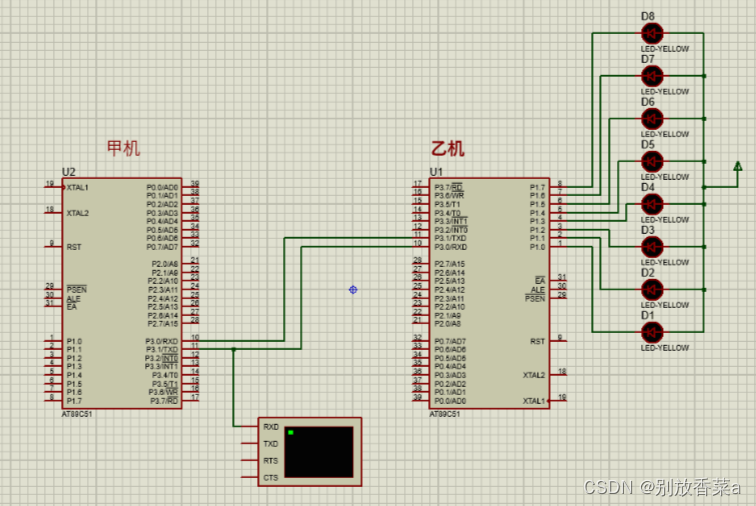Screen dimensions: 756x506
Task: Select LED D6 symbol
Action: point(652,119)
